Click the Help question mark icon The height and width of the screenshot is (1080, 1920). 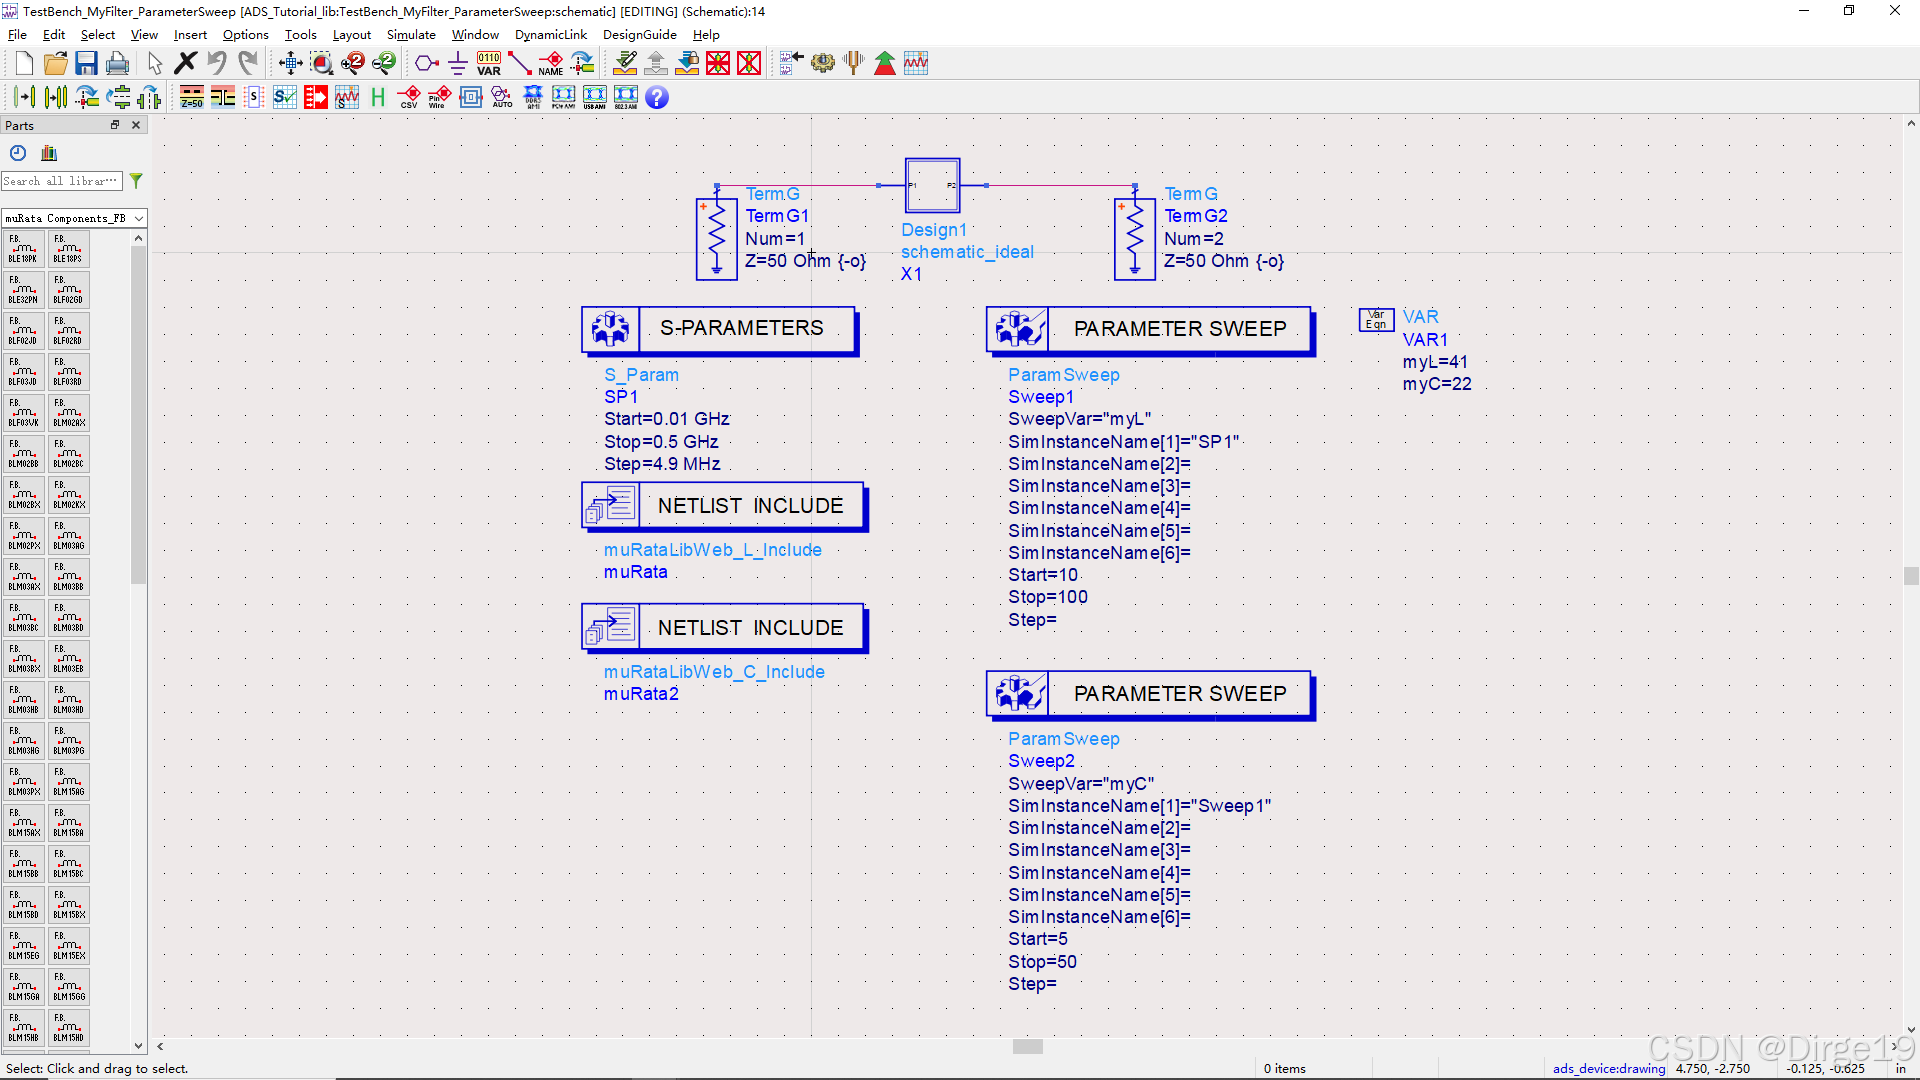657,97
